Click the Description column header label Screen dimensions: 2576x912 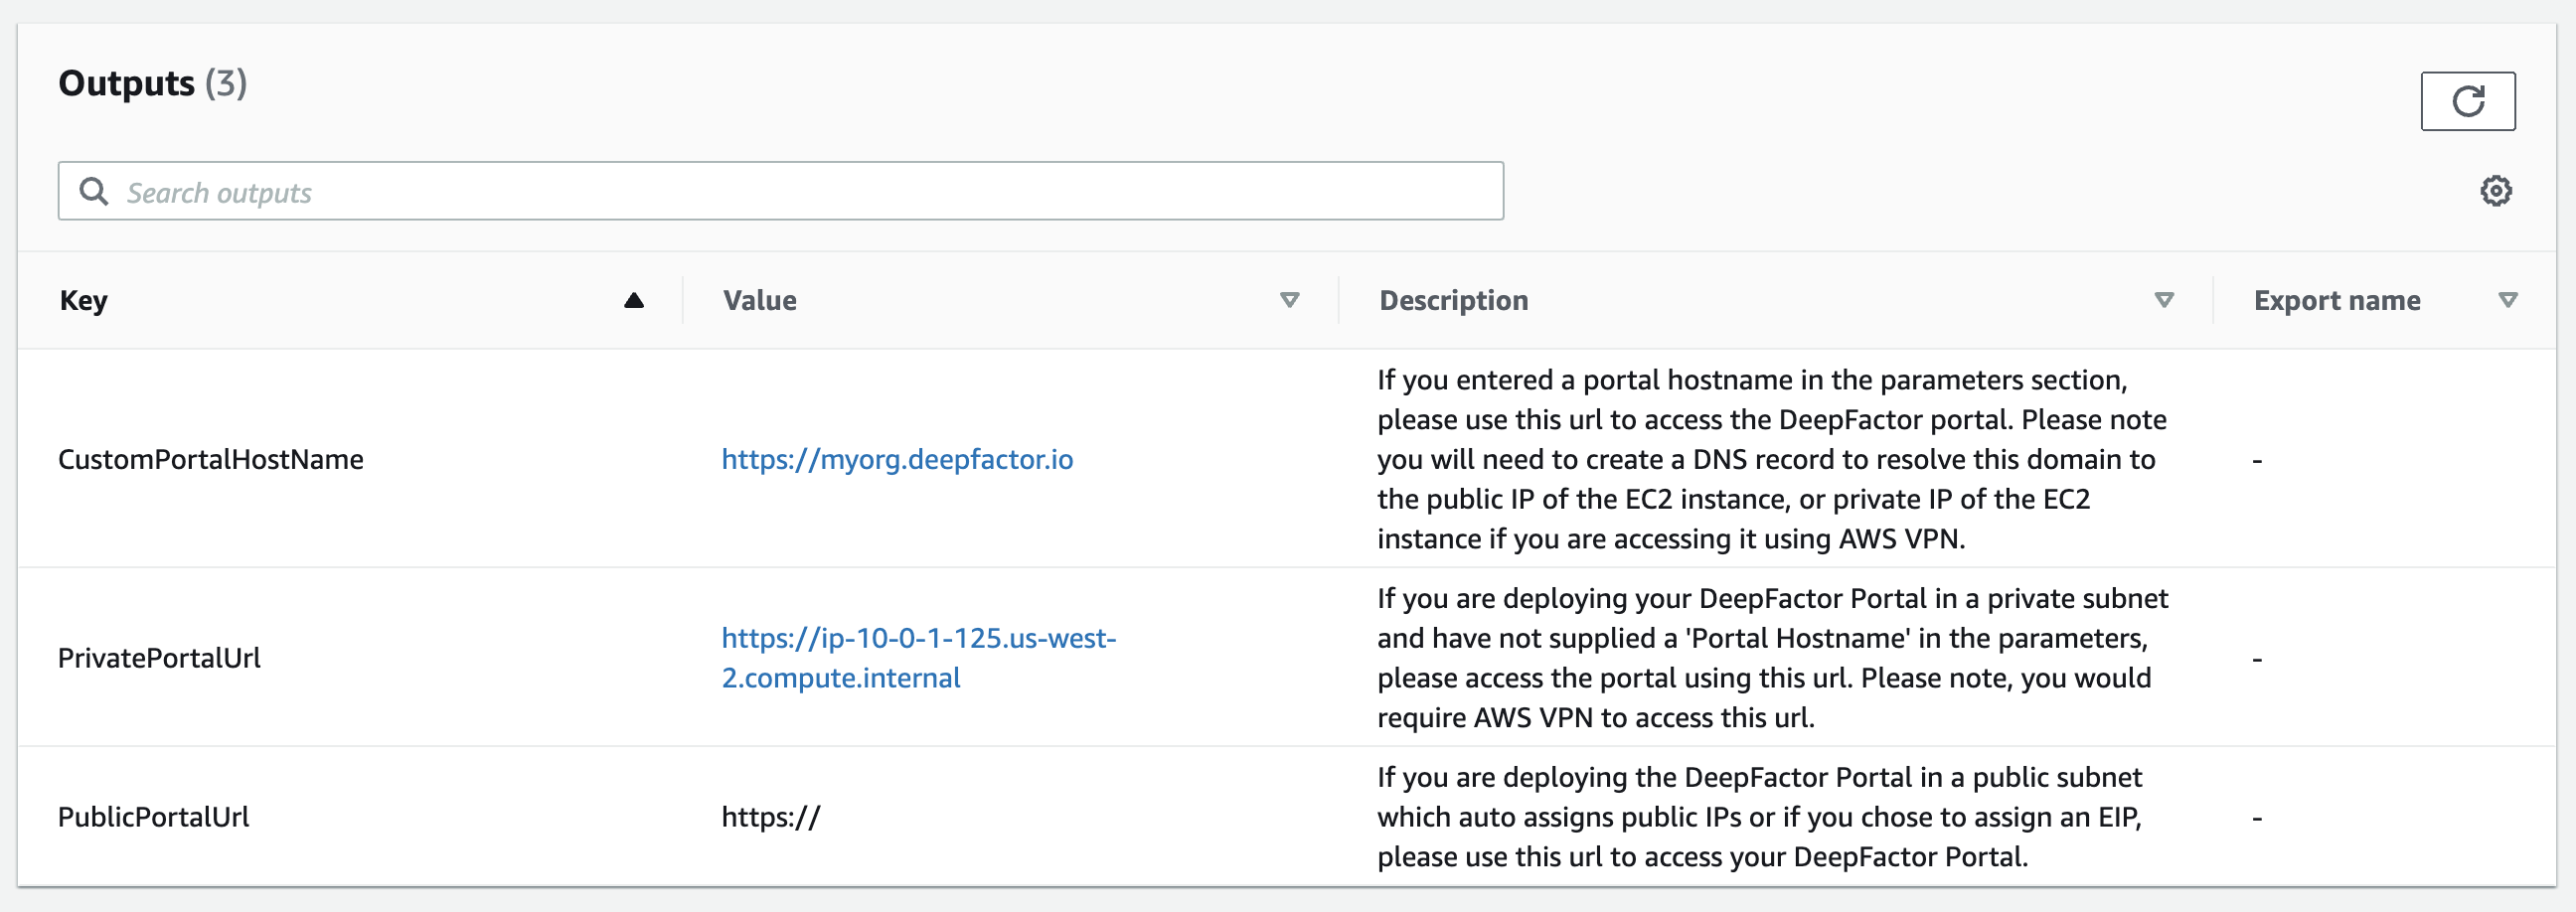[1453, 300]
